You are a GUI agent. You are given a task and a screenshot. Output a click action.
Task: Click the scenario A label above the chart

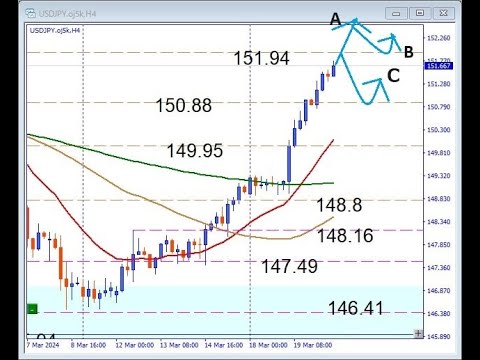(336, 19)
